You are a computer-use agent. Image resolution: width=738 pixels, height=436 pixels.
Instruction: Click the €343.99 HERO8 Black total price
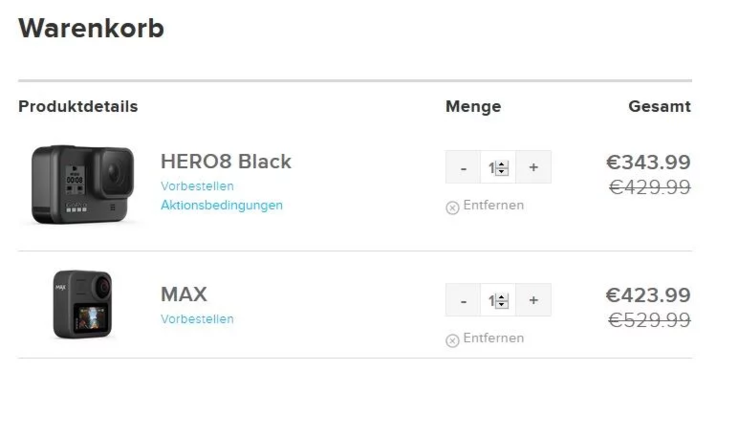(648, 162)
